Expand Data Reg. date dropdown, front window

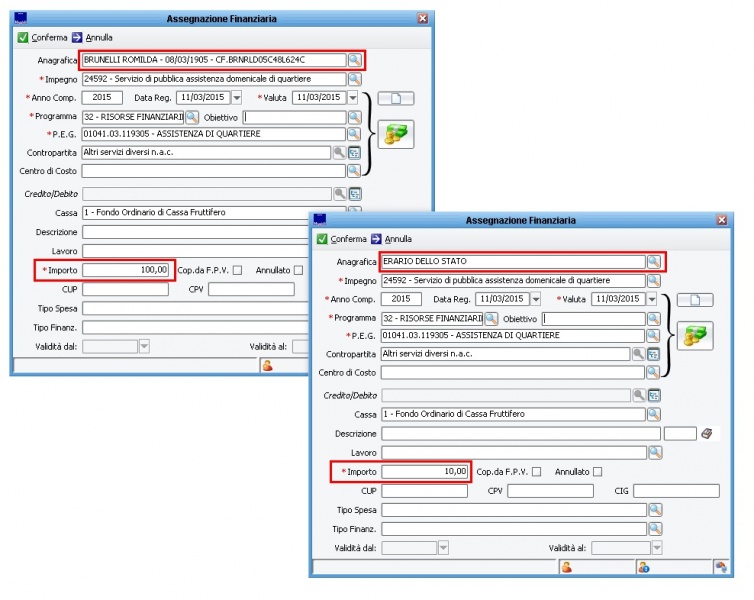[536, 299]
